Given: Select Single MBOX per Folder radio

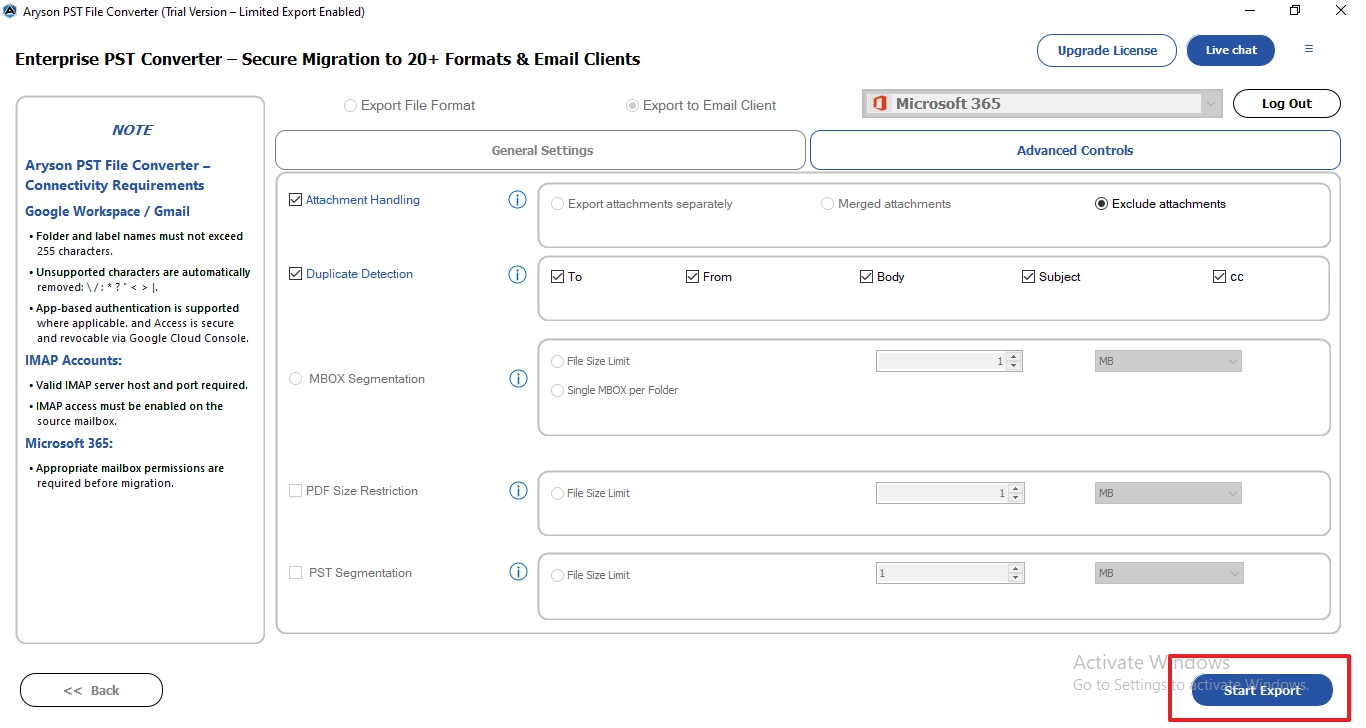Looking at the screenshot, I should pos(558,391).
